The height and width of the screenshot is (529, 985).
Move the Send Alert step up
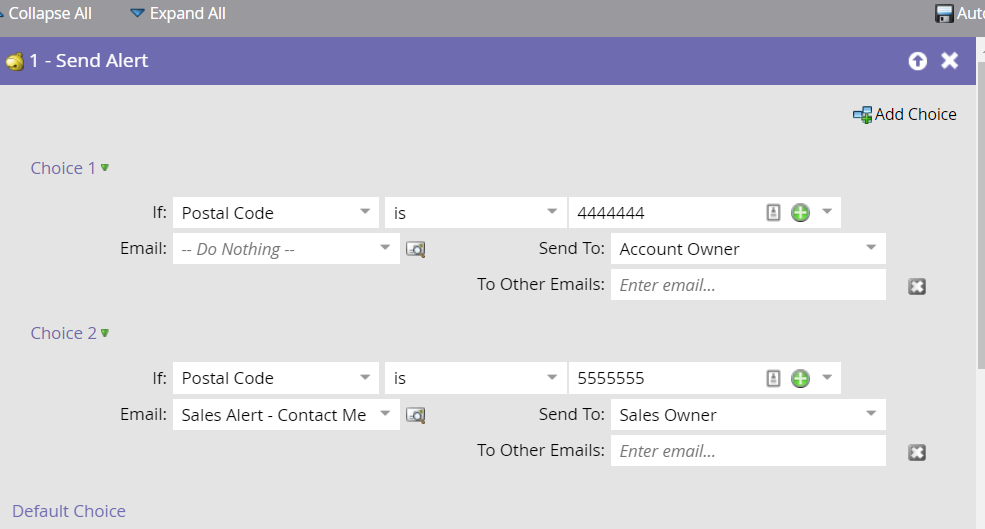click(x=918, y=61)
